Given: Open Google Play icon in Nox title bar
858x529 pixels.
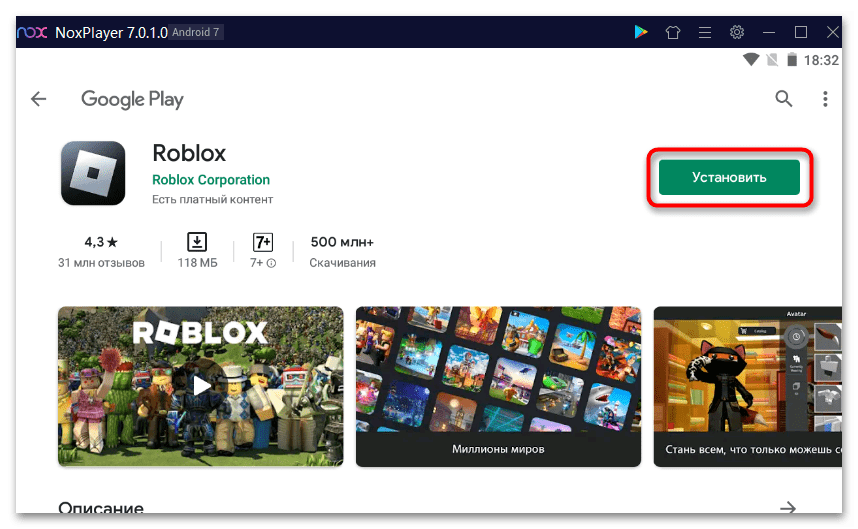Looking at the screenshot, I should [x=641, y=32].
